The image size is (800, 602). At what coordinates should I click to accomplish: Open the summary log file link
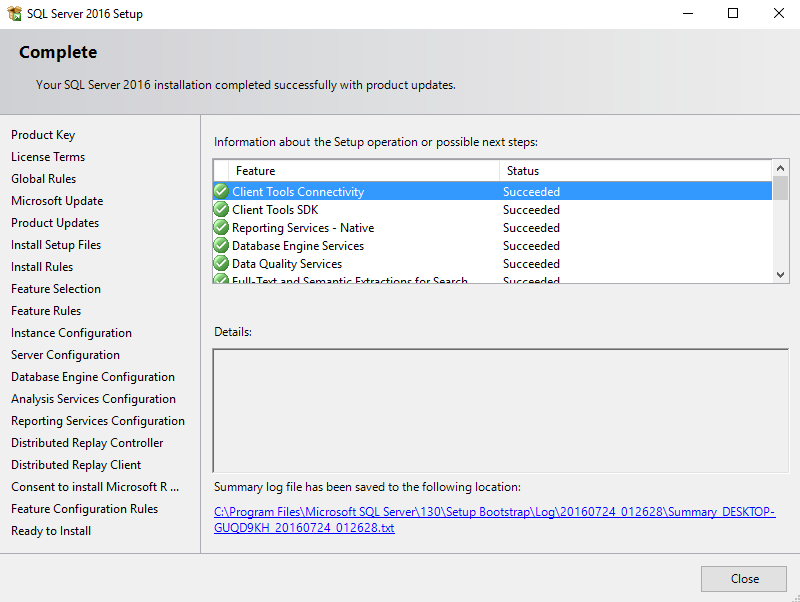[494, 512]
